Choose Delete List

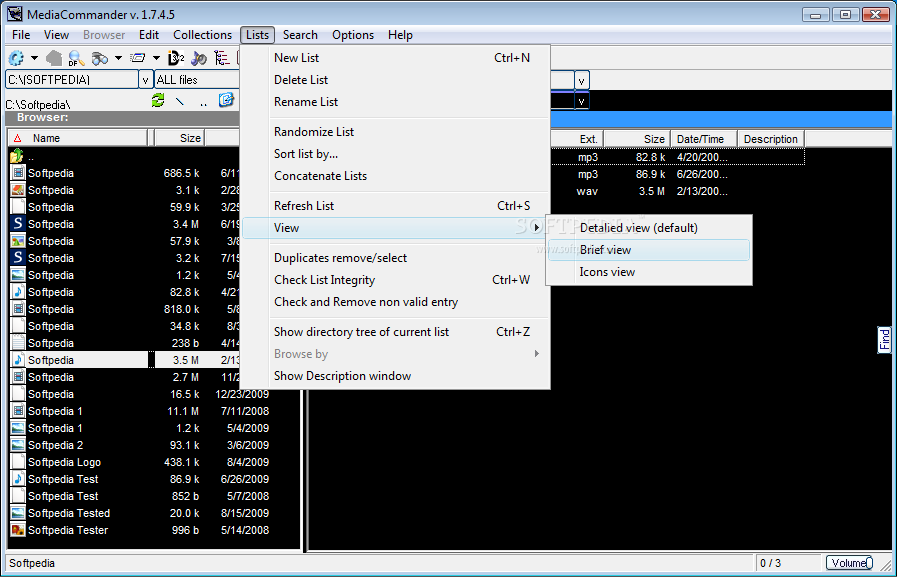point(395,80)
